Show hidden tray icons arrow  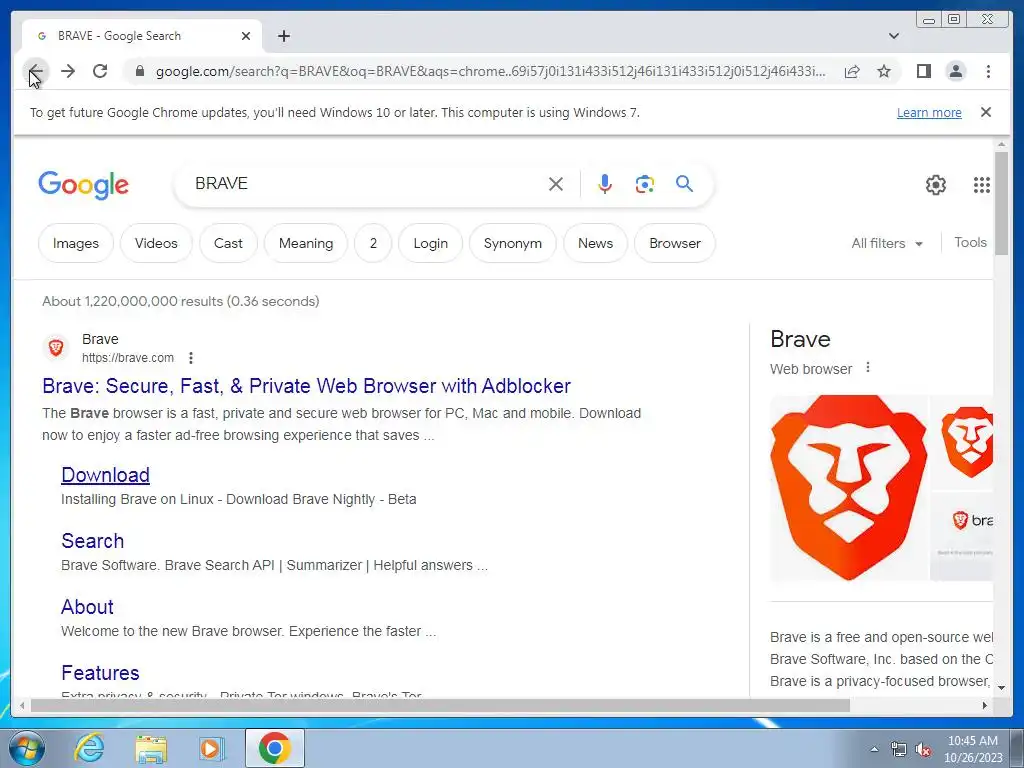[874, 749]
